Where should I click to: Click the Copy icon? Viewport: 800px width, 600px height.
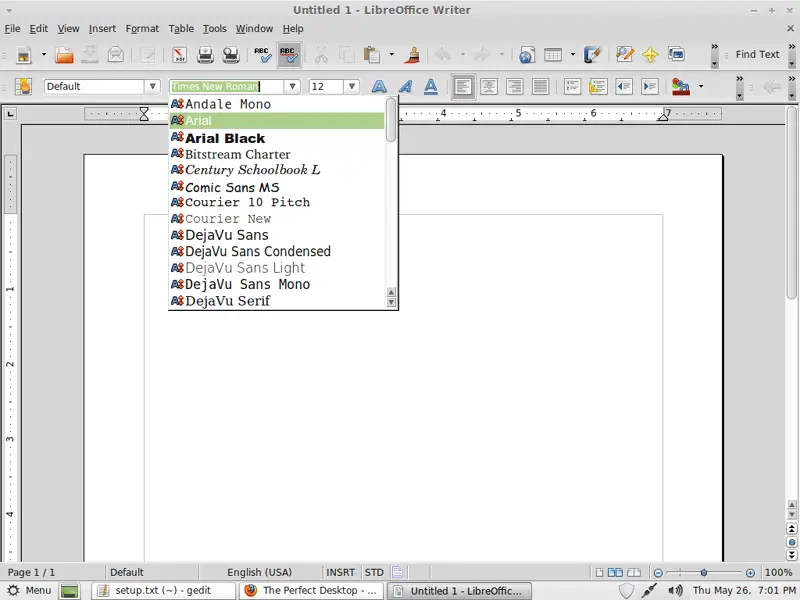click(346, 55)
